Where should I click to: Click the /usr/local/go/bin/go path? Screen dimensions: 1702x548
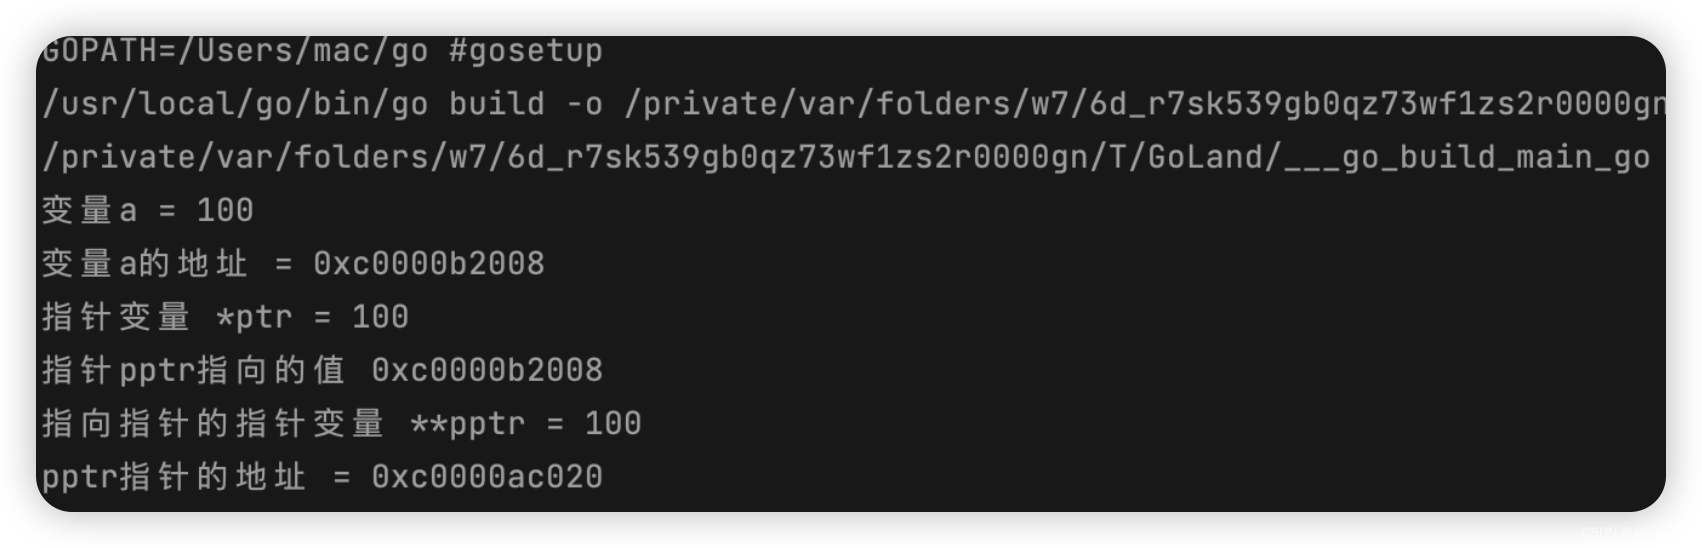pos(235,104)
